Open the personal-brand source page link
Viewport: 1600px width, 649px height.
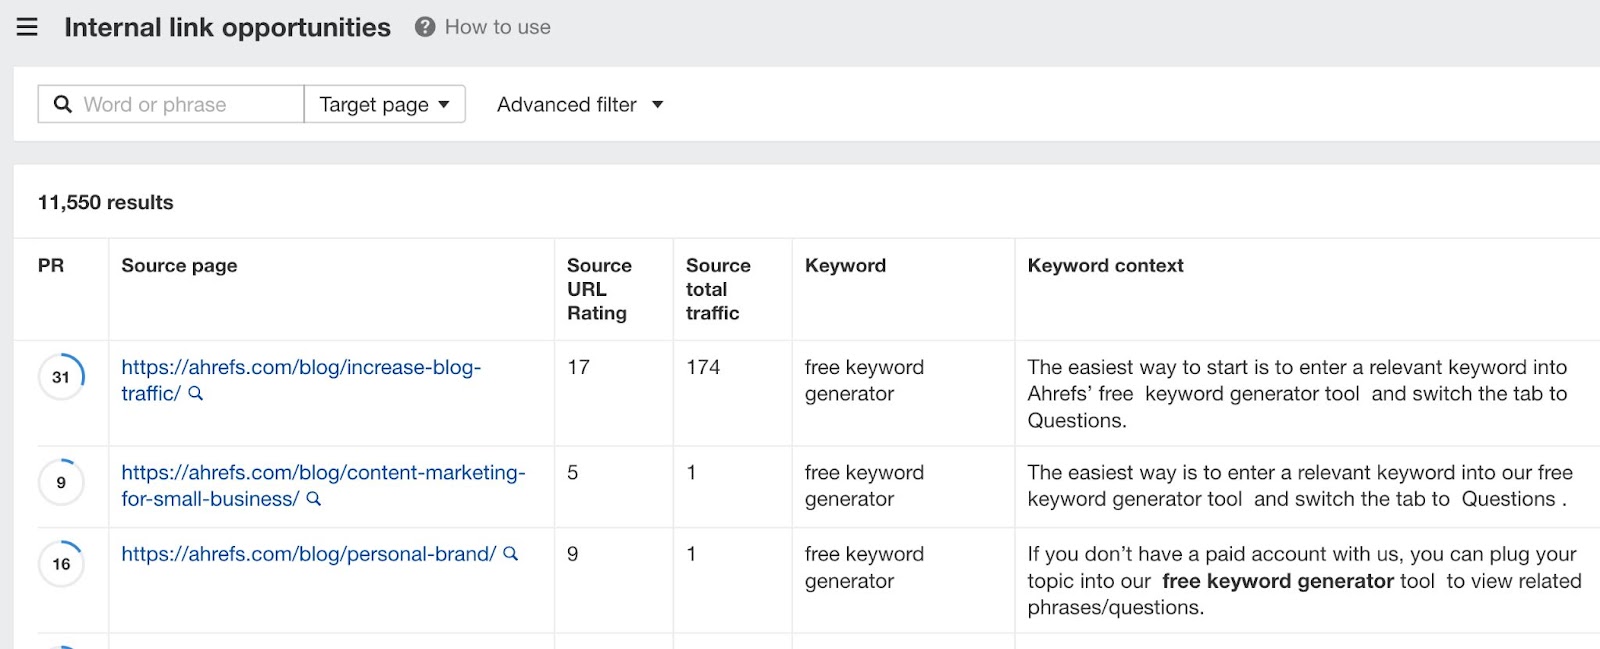click(x=308, y=554)
